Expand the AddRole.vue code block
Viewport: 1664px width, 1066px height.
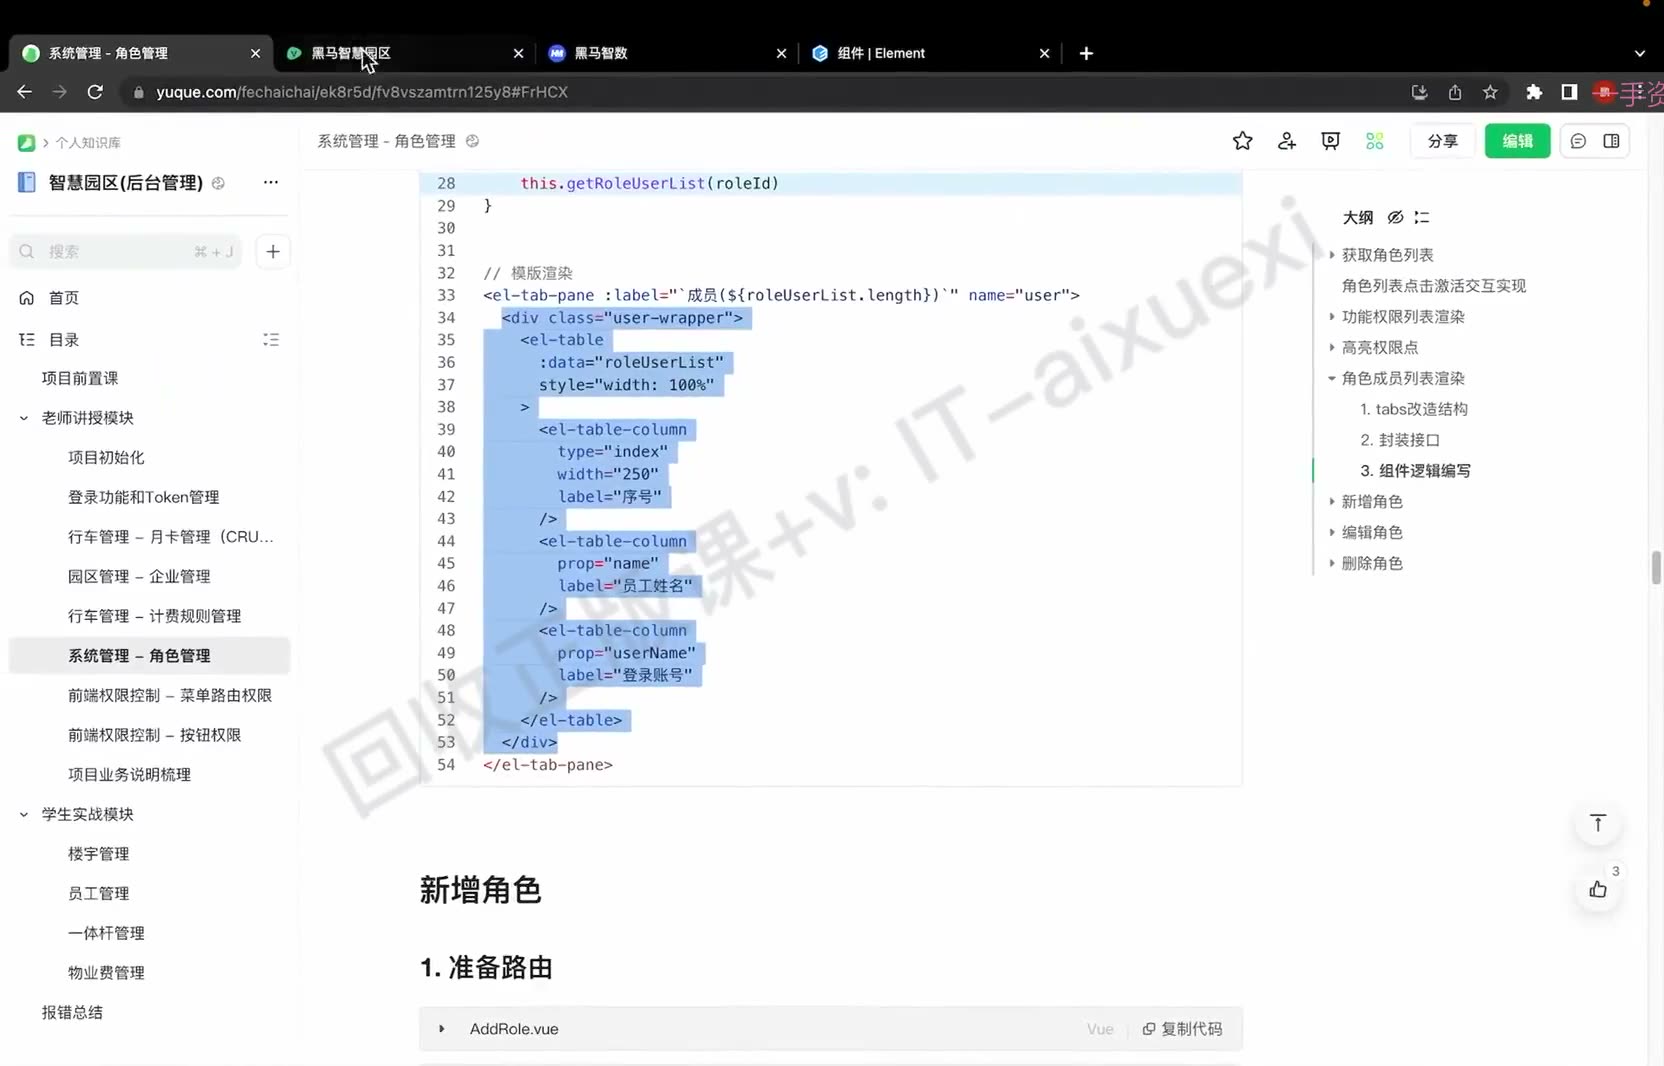[442, 1029]
